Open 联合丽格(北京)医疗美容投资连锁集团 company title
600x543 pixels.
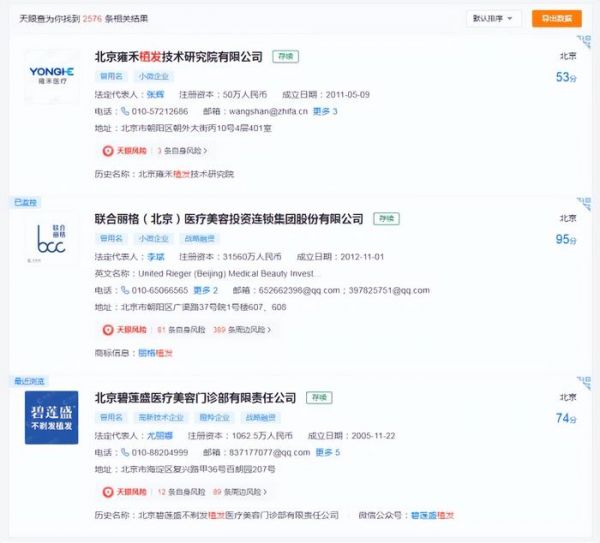pos(228,218)
